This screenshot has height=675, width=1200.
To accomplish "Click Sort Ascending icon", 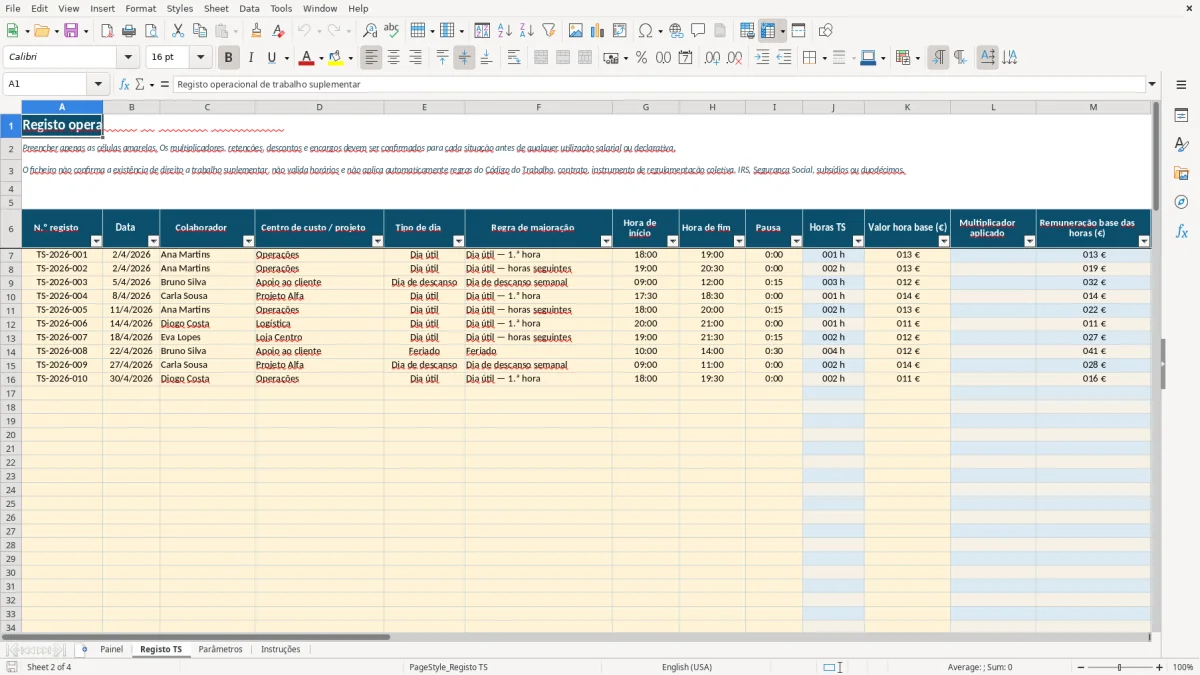I will (504, 31).
